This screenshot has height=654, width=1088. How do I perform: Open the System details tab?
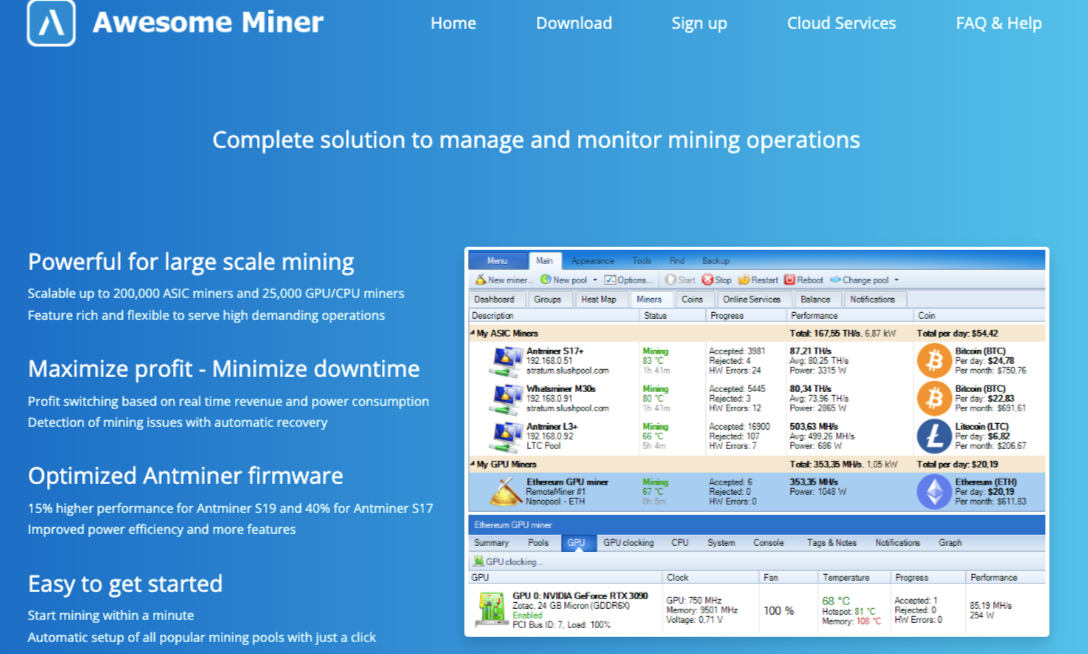point(721,543)
